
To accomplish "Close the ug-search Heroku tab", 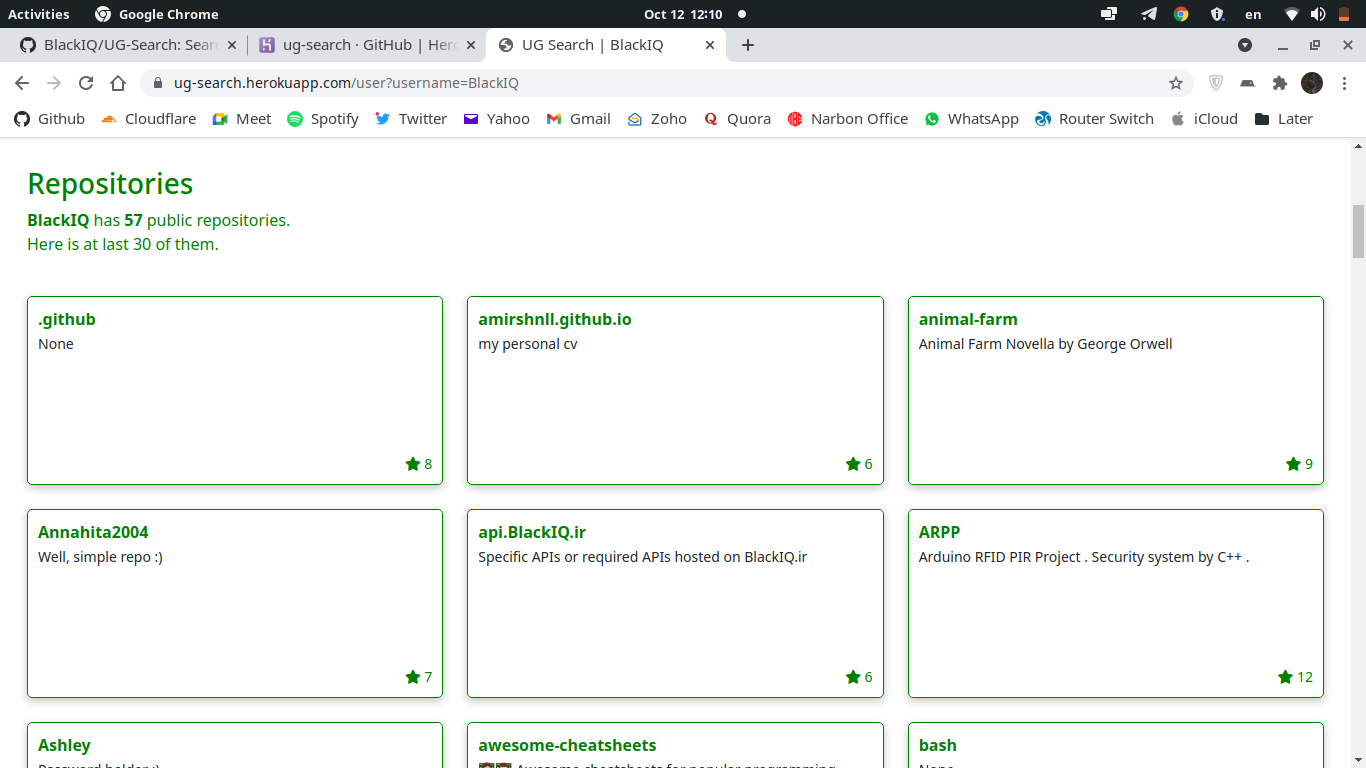I will pos(471,45).
